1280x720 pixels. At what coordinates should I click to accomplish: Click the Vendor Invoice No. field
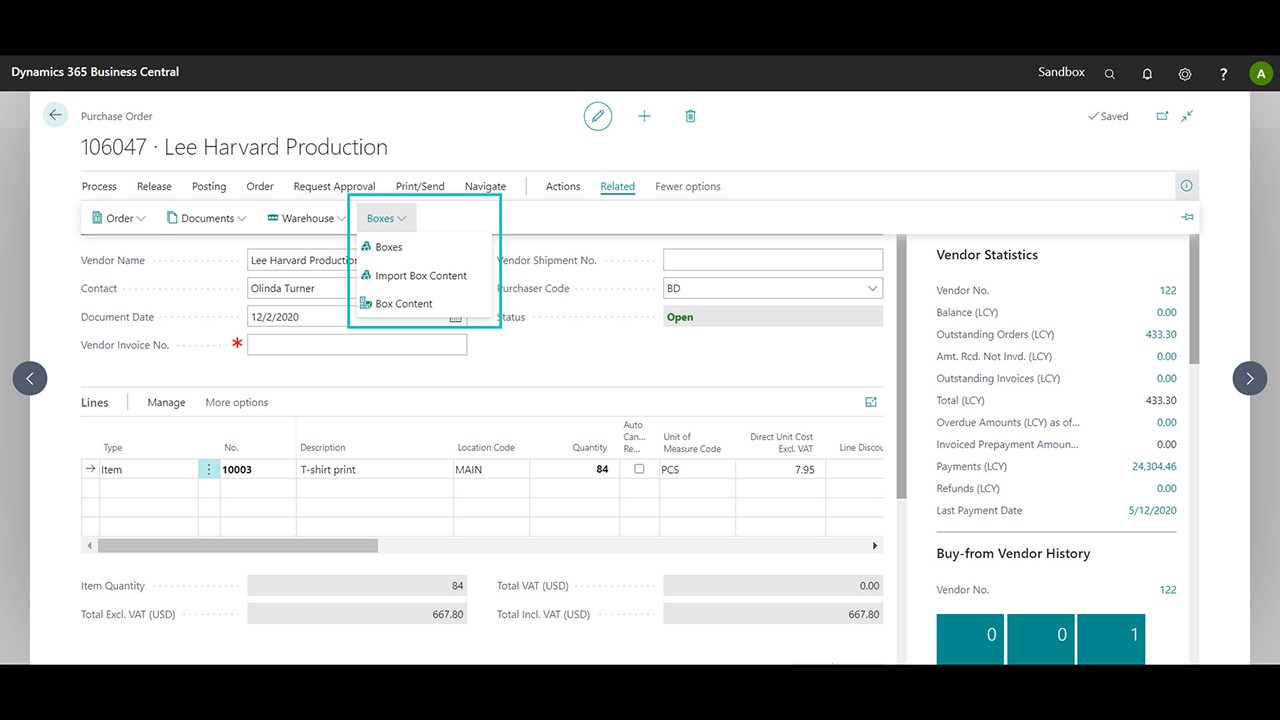357,345
